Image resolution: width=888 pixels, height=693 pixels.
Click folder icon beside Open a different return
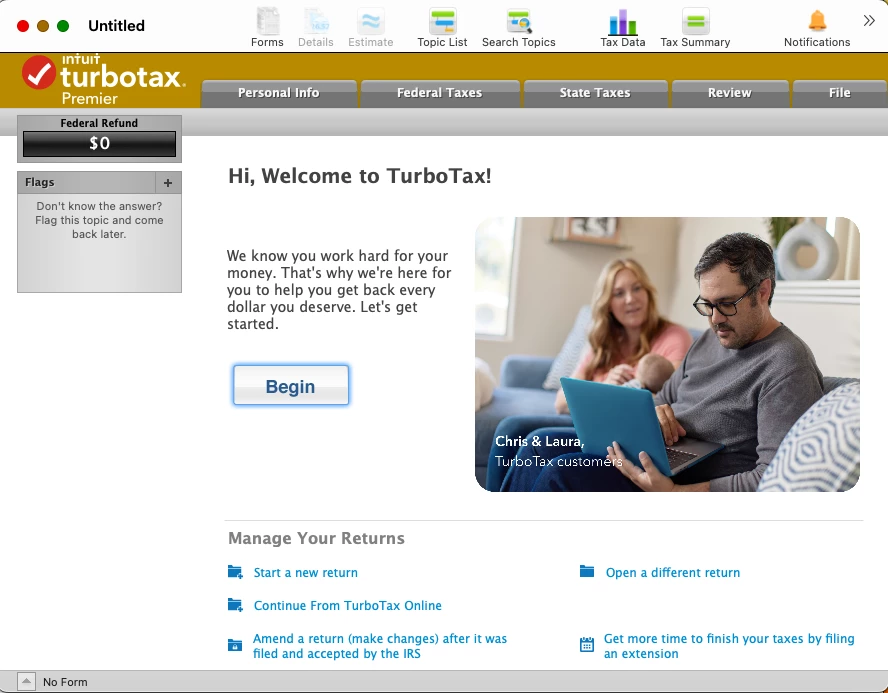pyautogui.click(x=587, y=571)
